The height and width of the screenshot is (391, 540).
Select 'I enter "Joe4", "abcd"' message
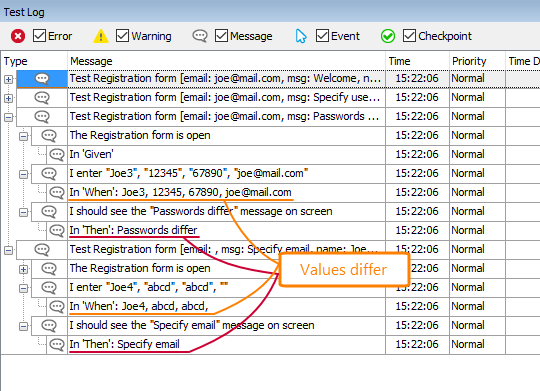tap(149, 287)
